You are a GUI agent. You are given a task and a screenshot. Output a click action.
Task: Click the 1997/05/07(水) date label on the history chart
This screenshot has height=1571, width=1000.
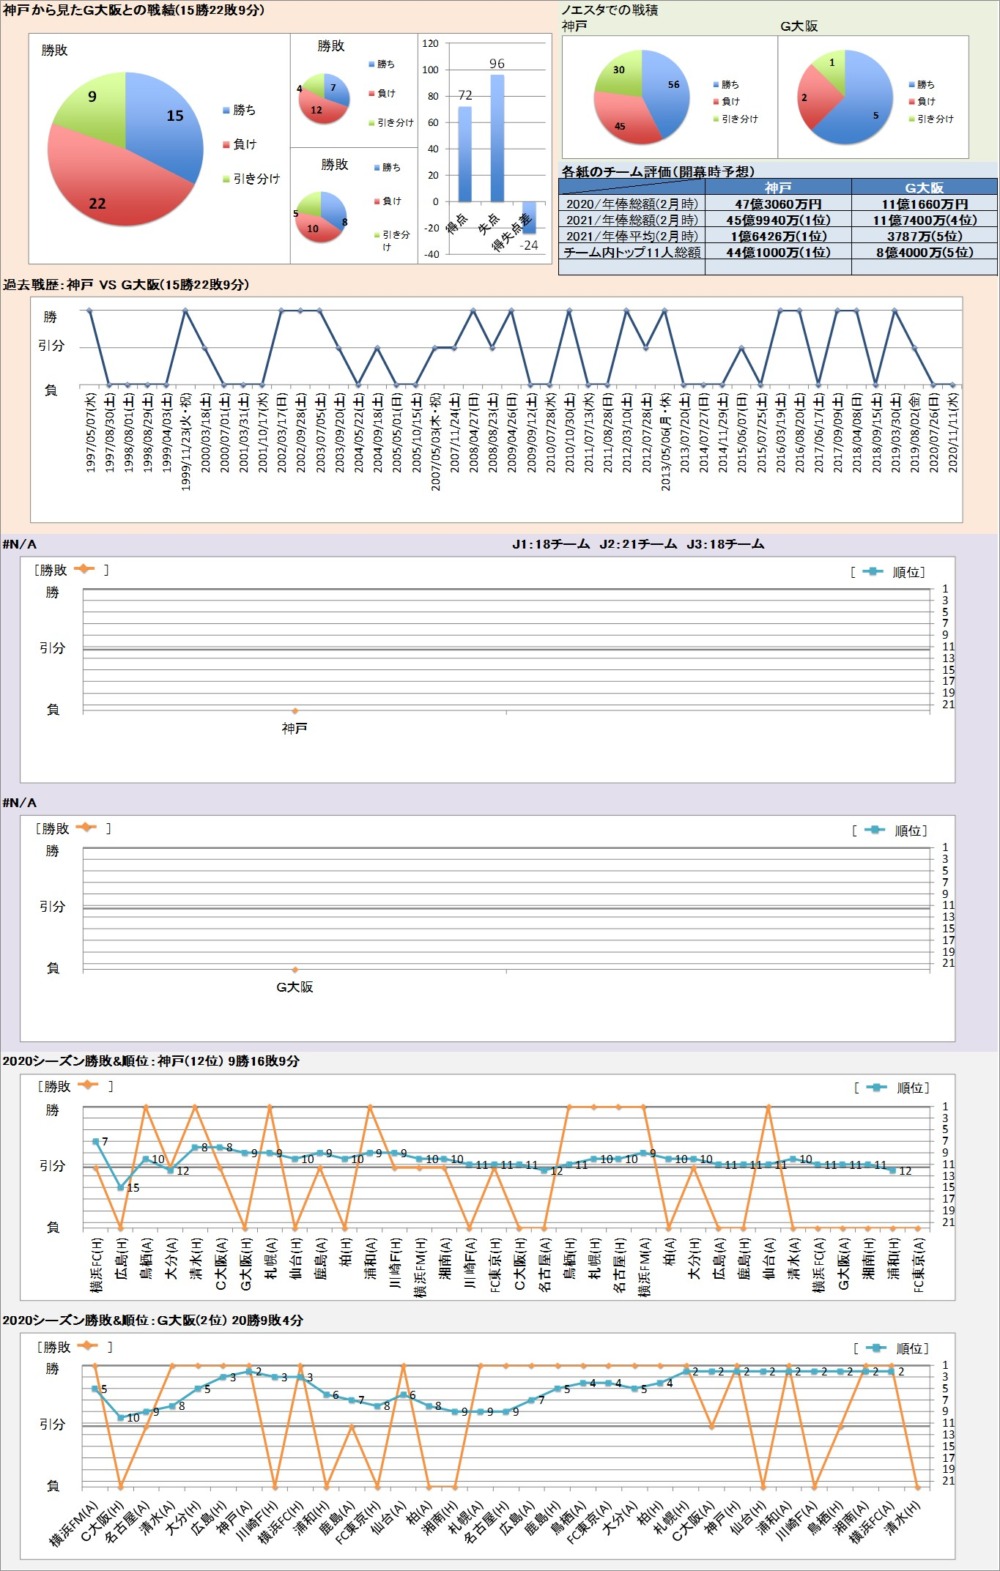click(90, 432)
